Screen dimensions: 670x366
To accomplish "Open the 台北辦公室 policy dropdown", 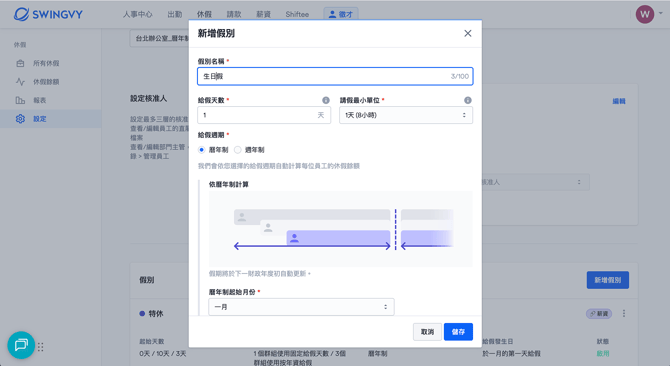I will click(x=159, y=38).
